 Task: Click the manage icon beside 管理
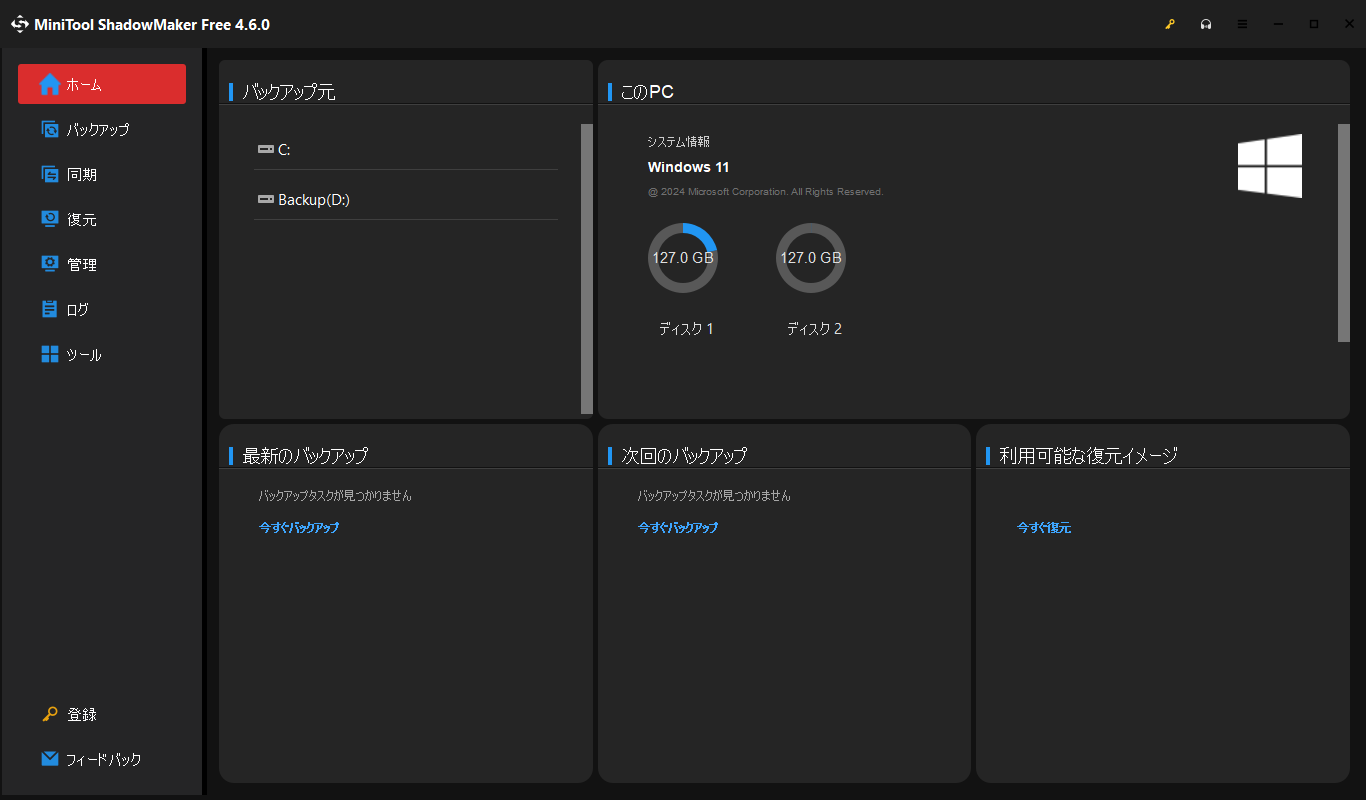(x=50, y=264)
